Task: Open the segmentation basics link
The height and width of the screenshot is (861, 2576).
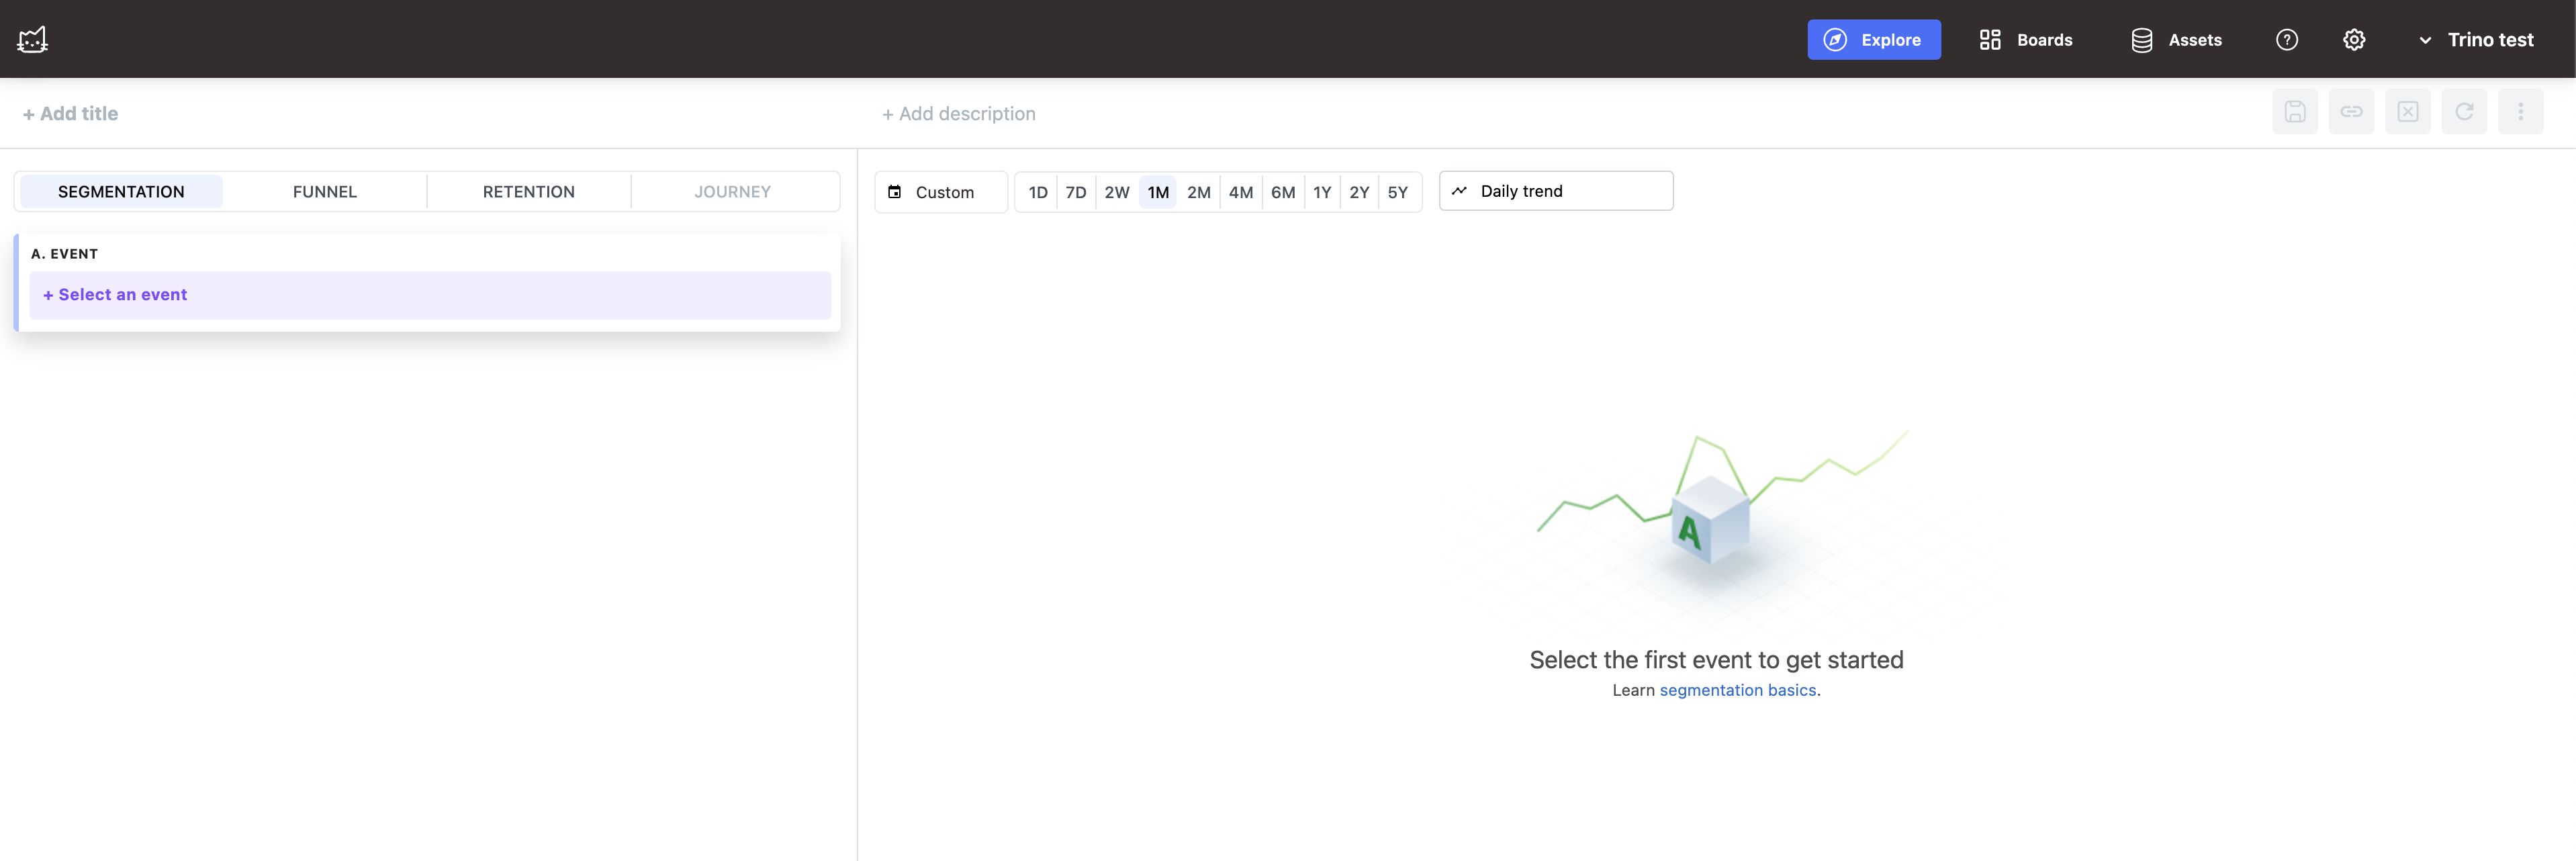Action: pos(1737,690)
